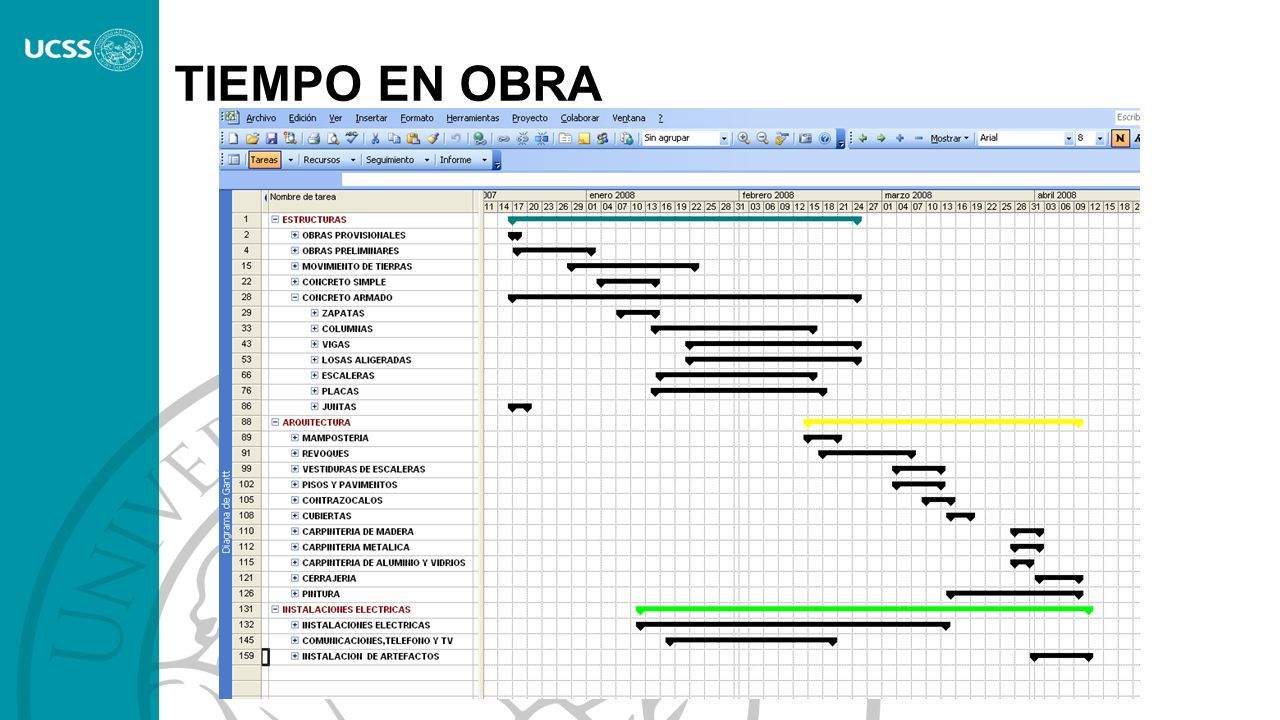Collapse the ARQUITECTURA summary task
This screenshot has height=720, width=1280.
coord(274,422)
